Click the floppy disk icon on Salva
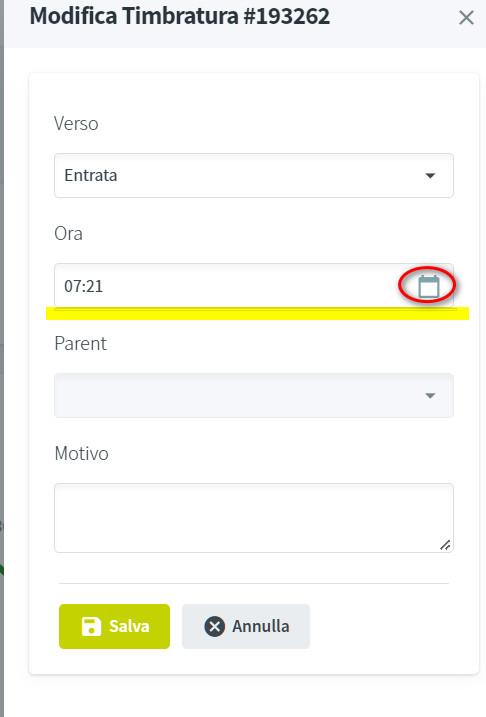Screen dimensions: 486x717 tap(91, 626)
